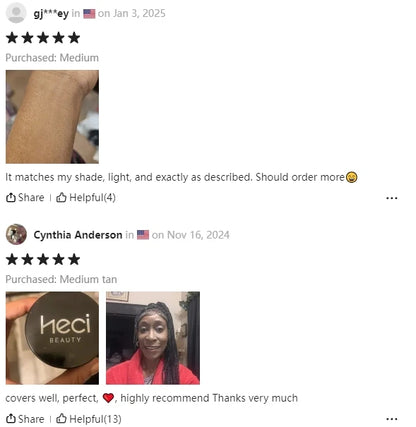Click the Share text on the first review

tap(31, 198)
